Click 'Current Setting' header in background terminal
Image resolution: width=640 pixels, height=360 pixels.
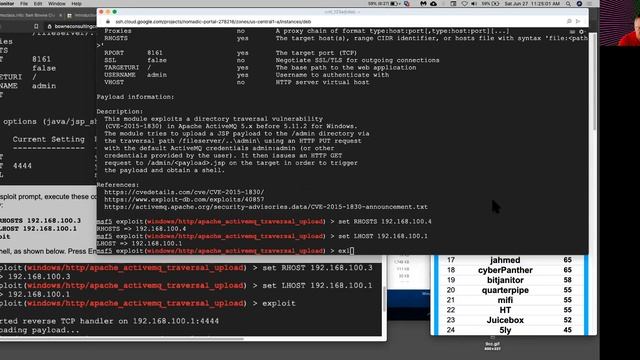click(x=49, y=139)
